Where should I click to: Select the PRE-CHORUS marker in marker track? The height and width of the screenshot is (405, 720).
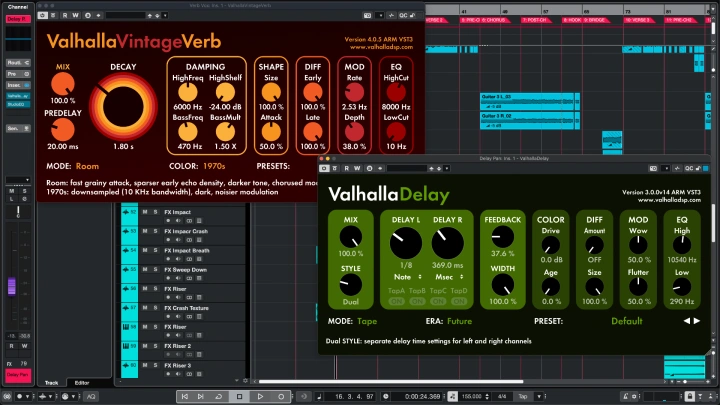pyautogui.click(x=470, y=20)
